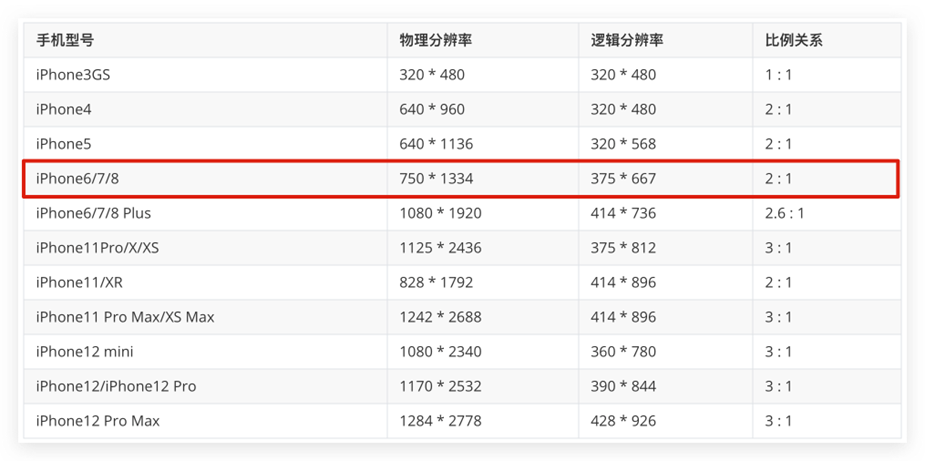This screenshot has width=925, height=461.
Task: Select the iPhone3GS model cell
Action: pos(75,75)
